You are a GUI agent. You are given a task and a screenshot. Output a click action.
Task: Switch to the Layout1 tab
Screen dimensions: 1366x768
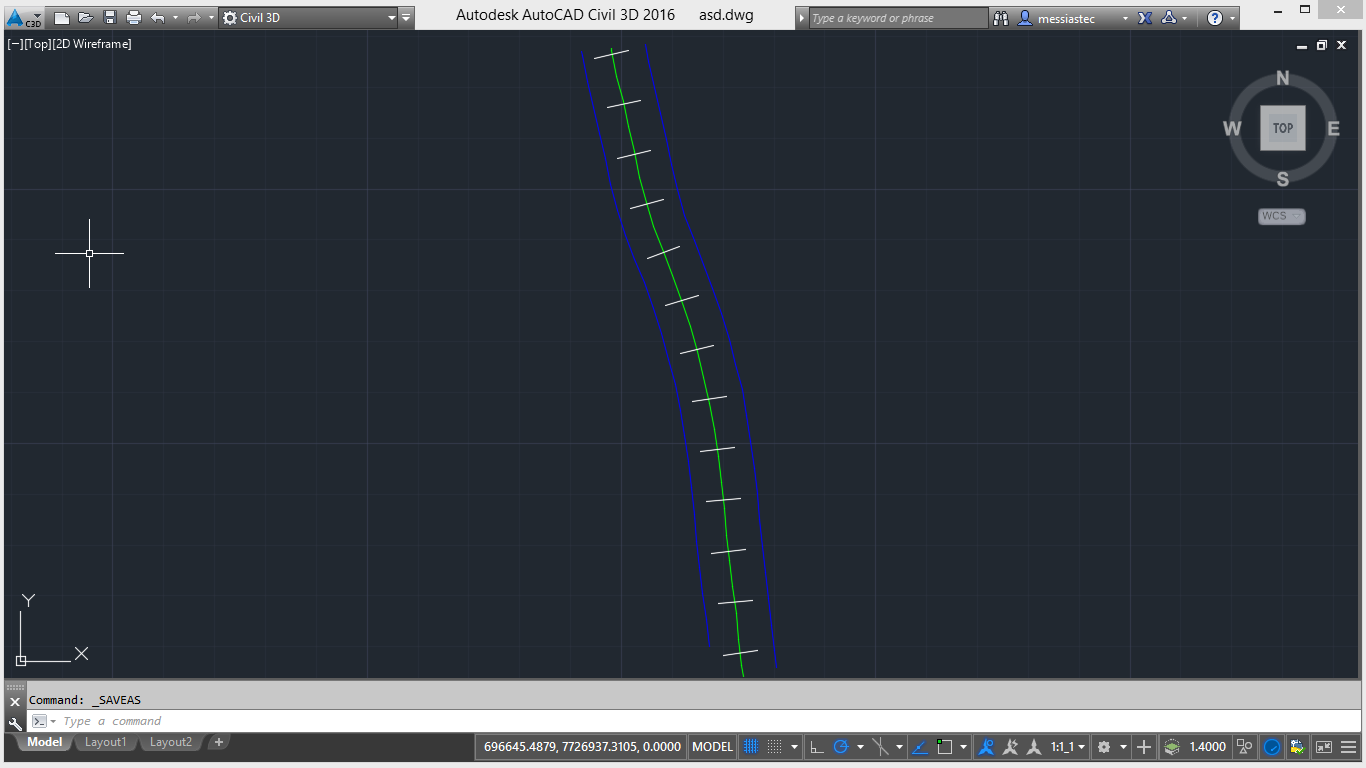(x=105, y=742)
